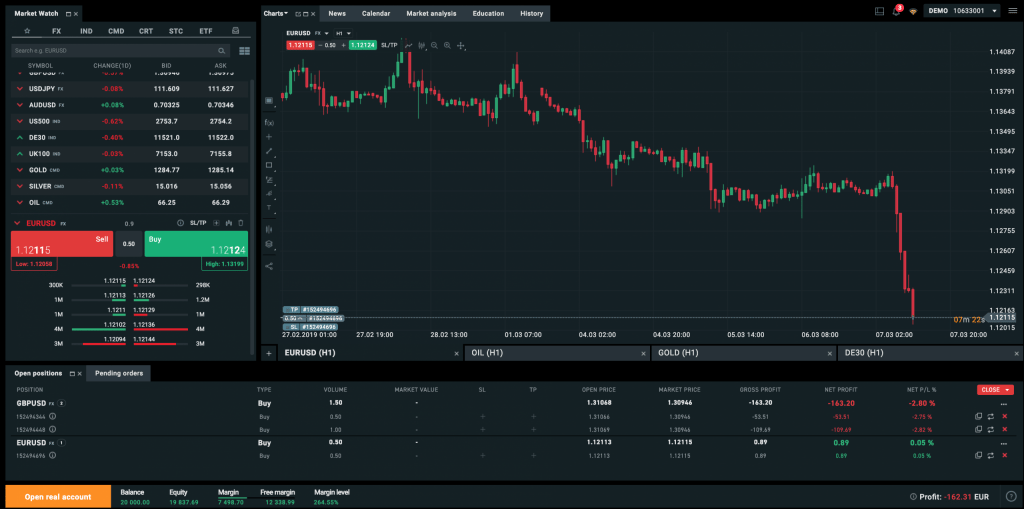The width and height of the screenshot is (1024, 509).
Task: Select the FX category tab
Action: 56,31
